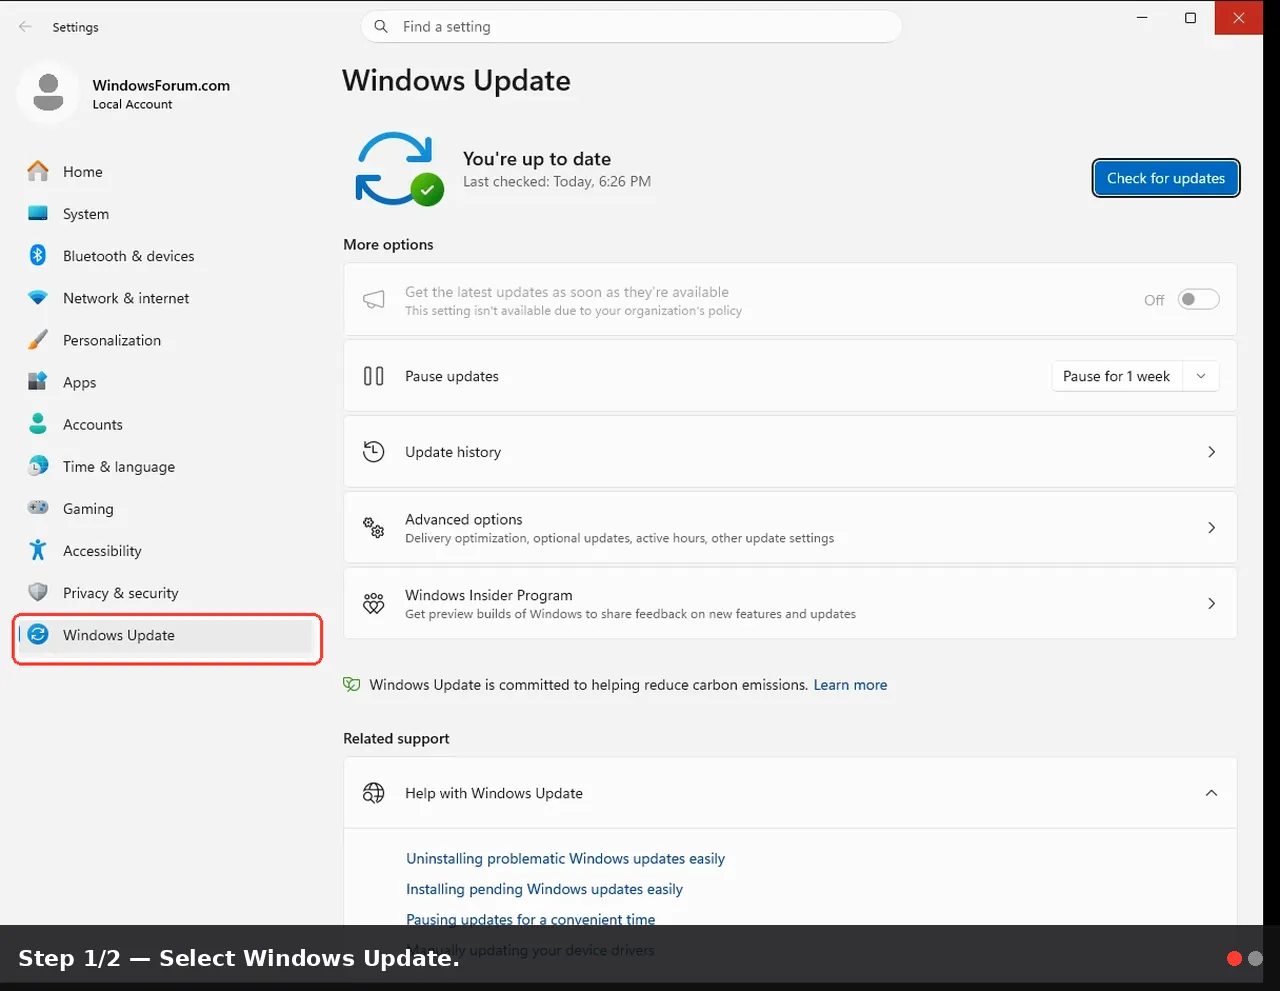Open the Learn more link
1280x991 pixels.
[850, 685]
